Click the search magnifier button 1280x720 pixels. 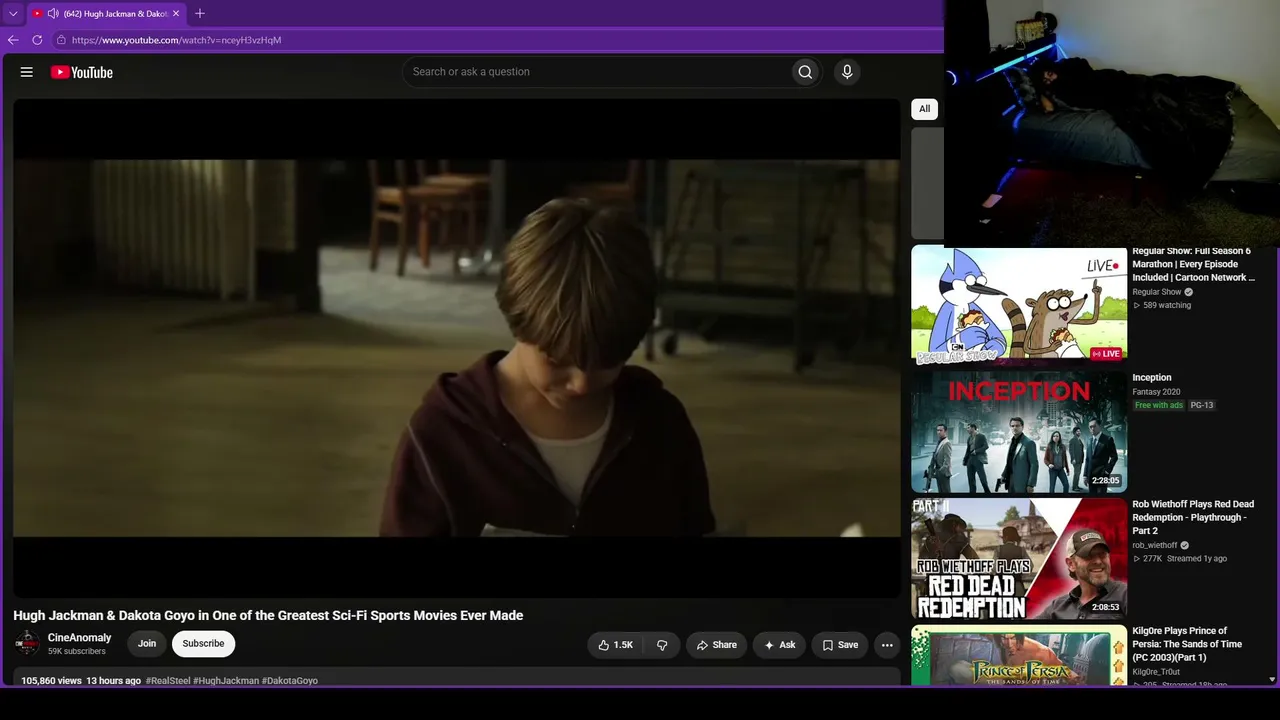(805, 72)
